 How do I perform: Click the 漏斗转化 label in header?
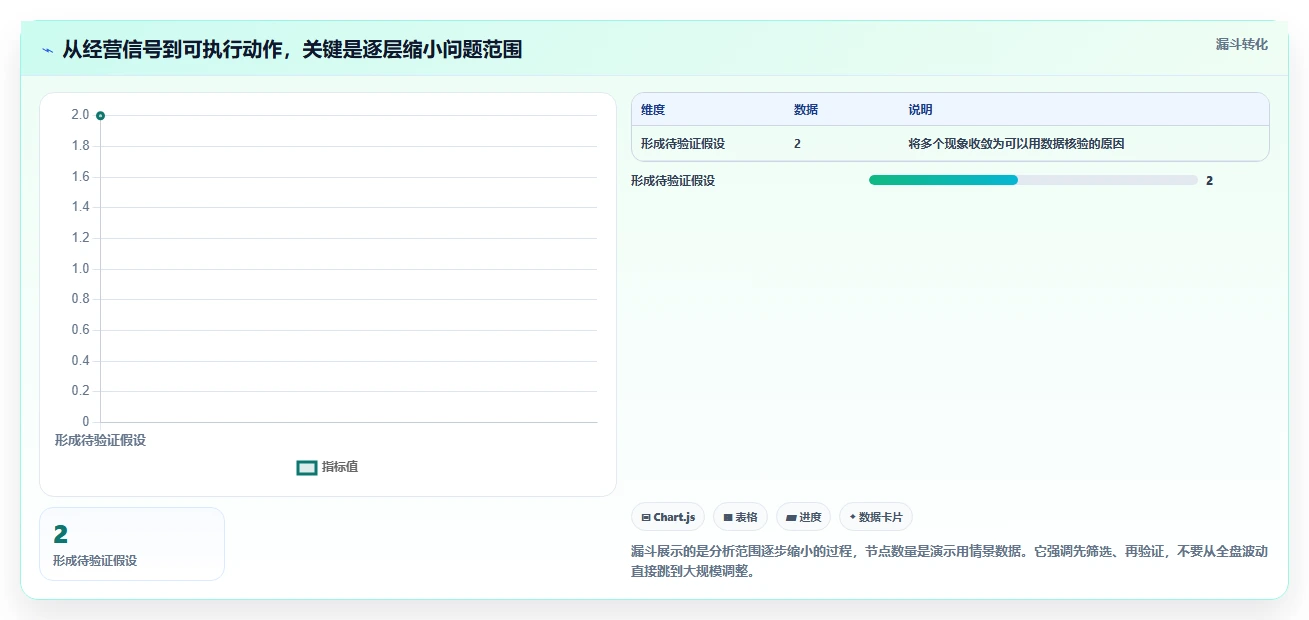(1242, 44)
